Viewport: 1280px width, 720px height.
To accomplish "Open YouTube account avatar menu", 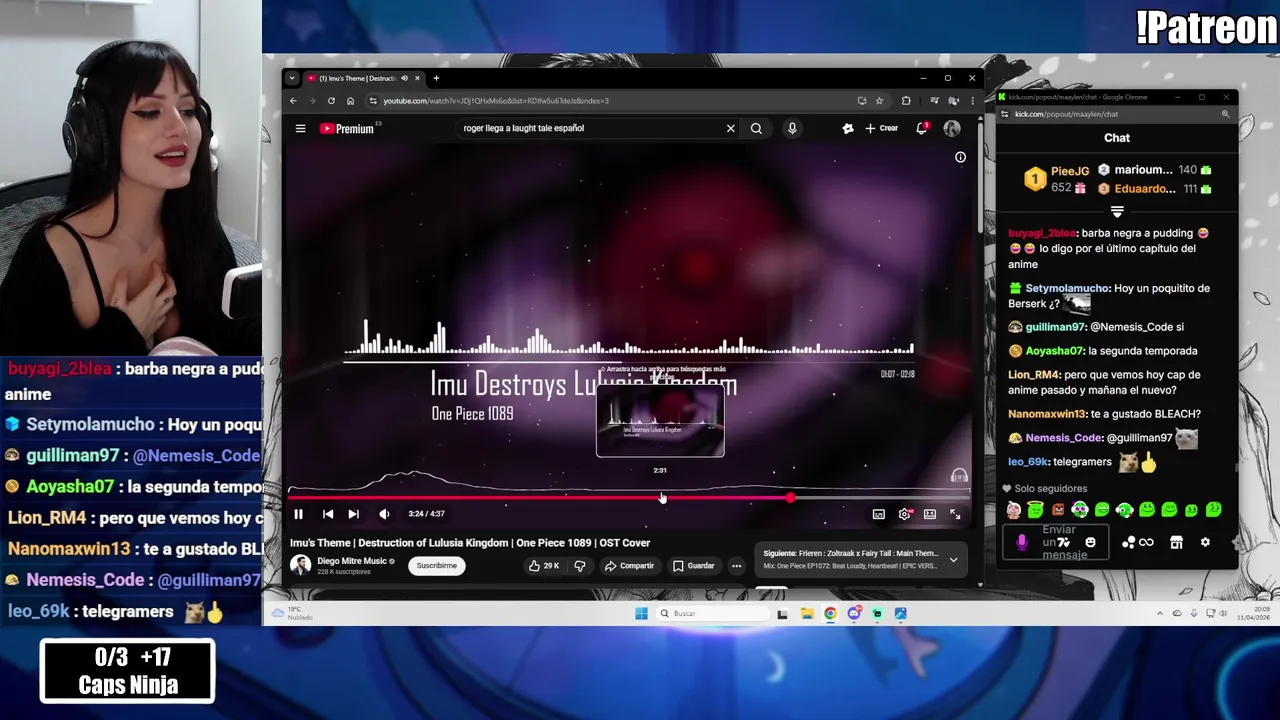I will coord(952,128).
